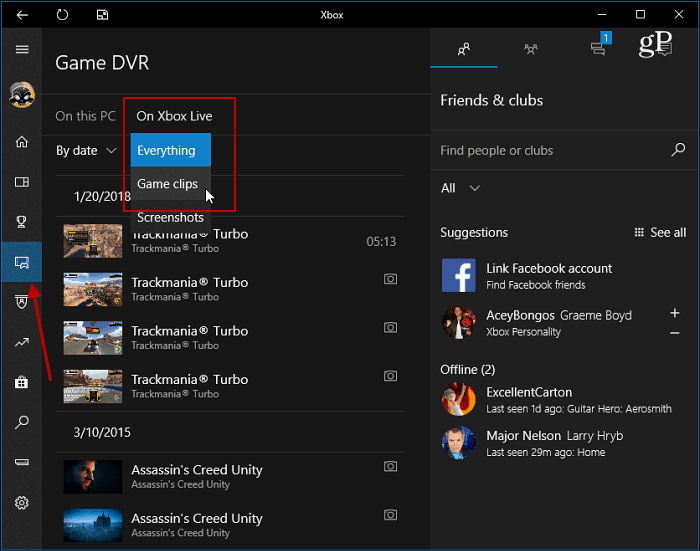Click the full-screen view icon in title bar
The width and height of the screenshot is (700, 551).
[102, 15]
